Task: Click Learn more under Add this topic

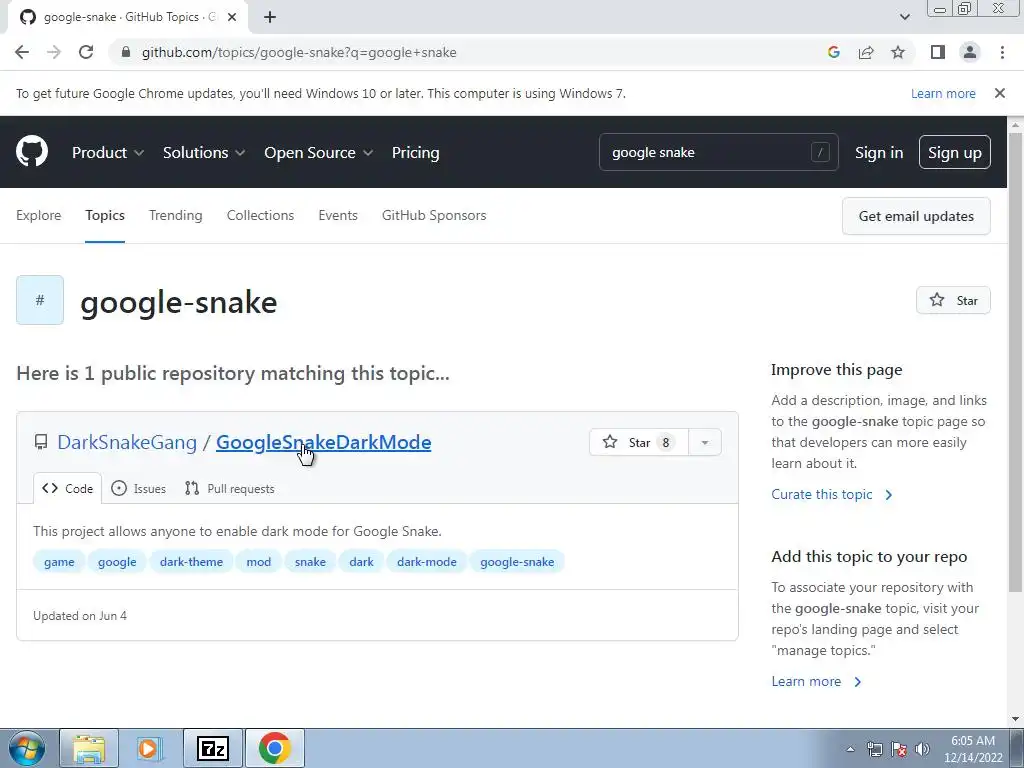Action: point(816,681)
